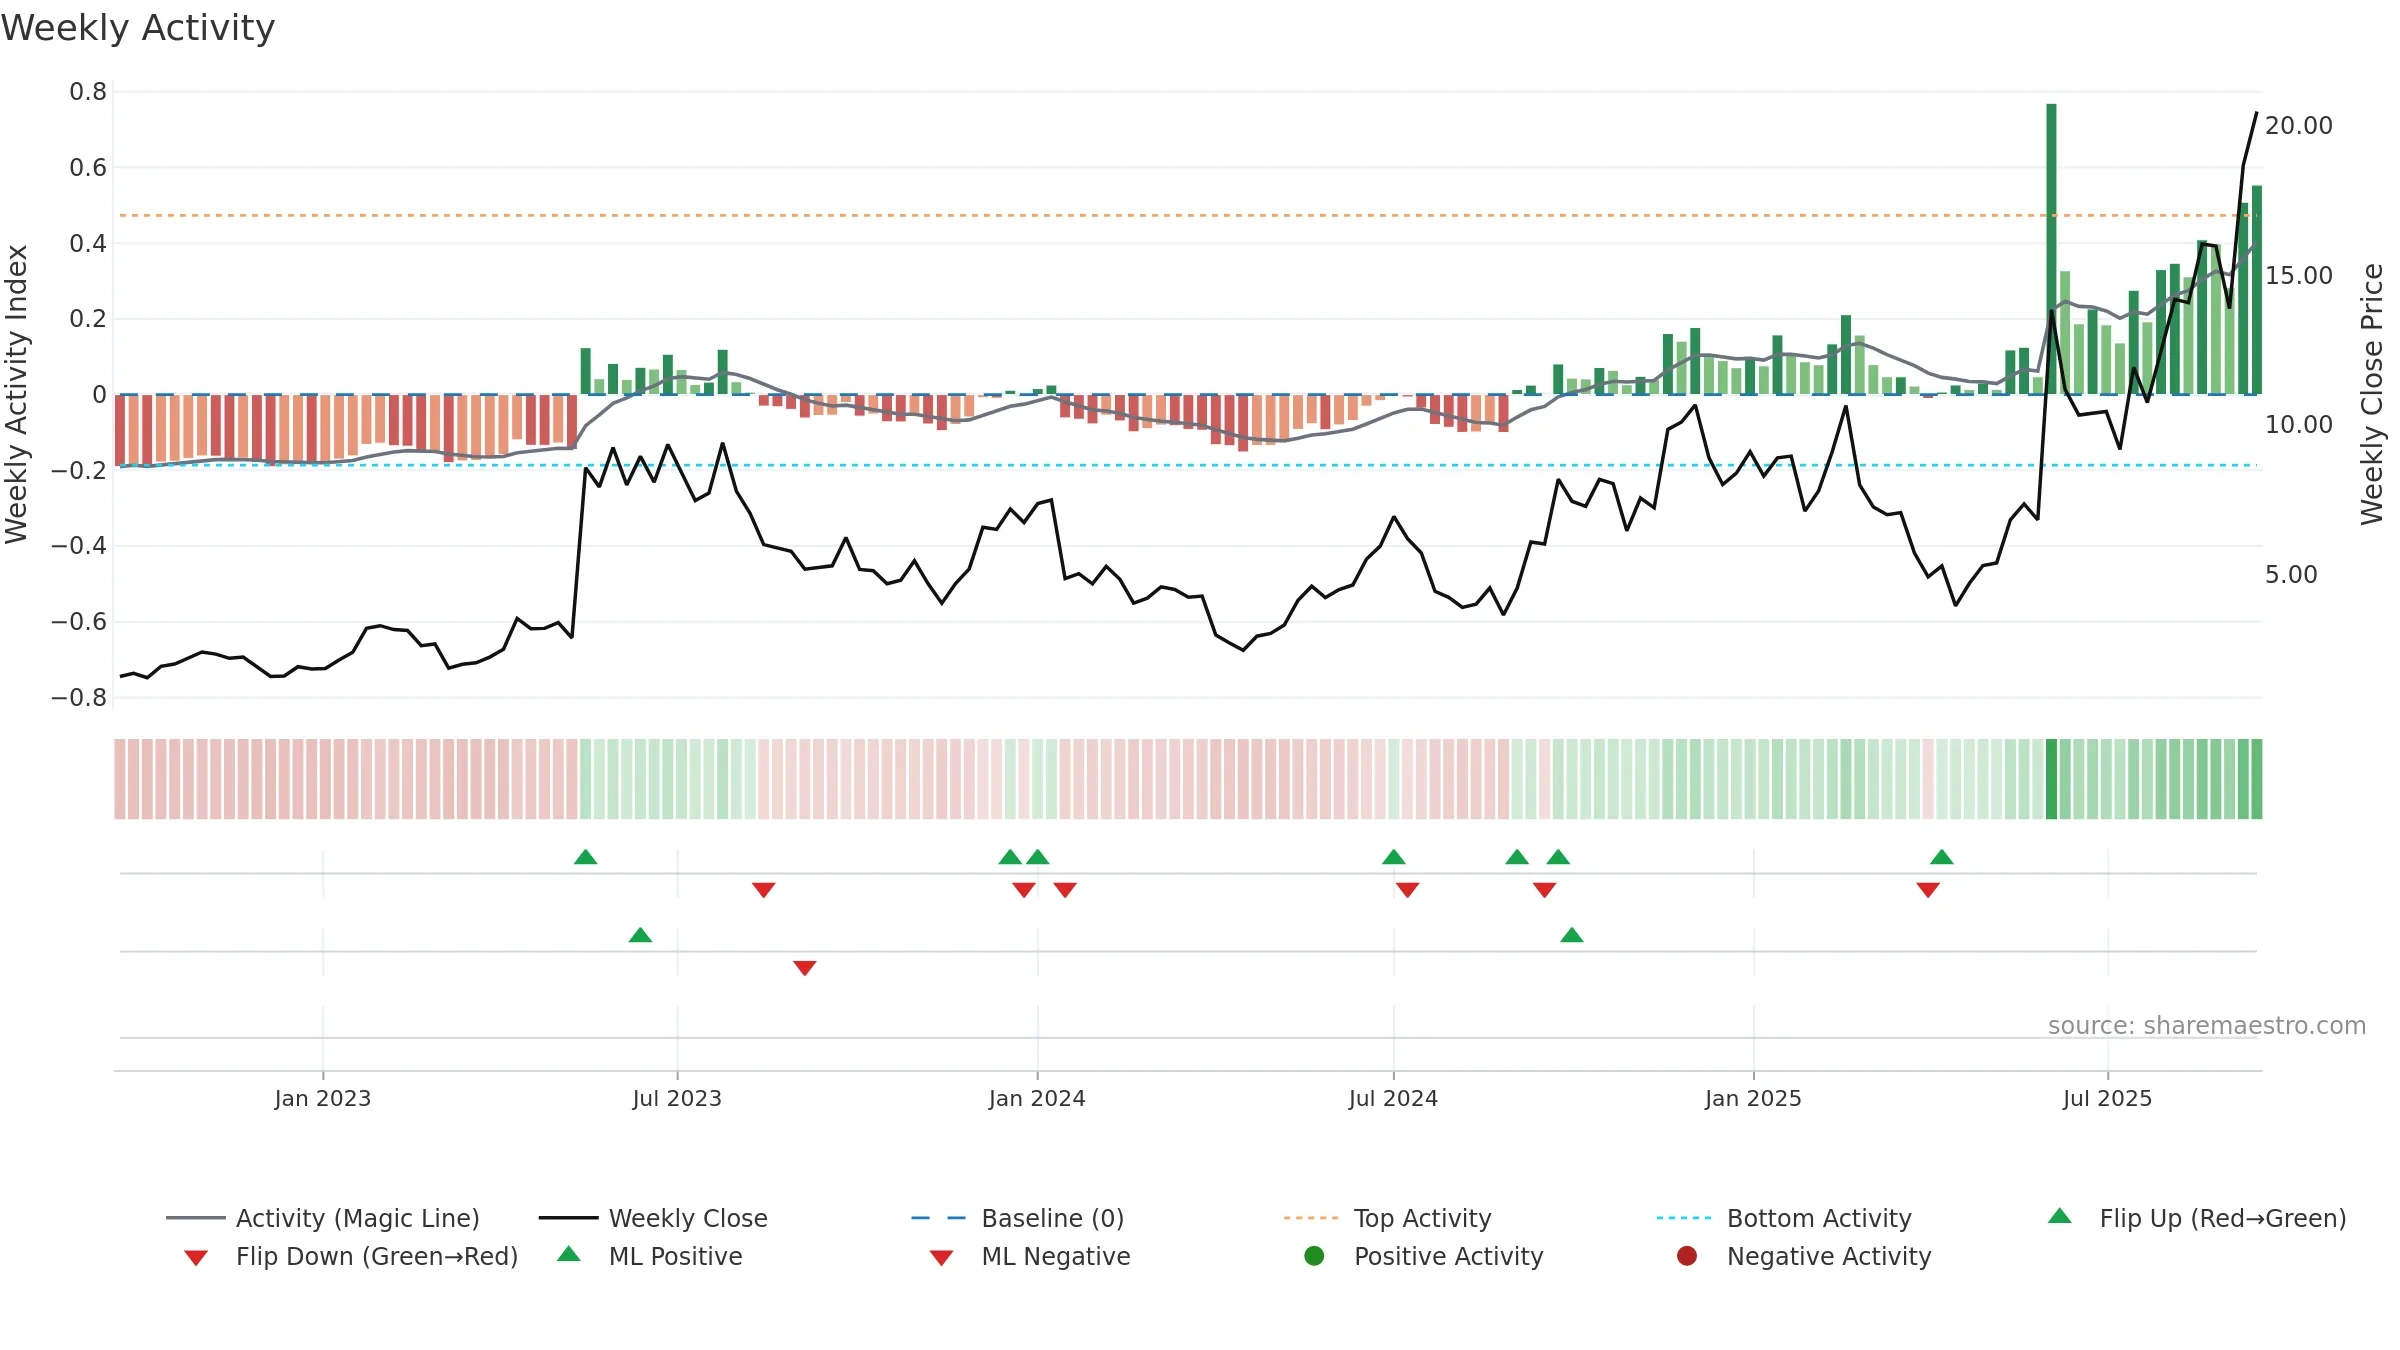Click the 'Weekly Activity' chart title

pos(138,28)
